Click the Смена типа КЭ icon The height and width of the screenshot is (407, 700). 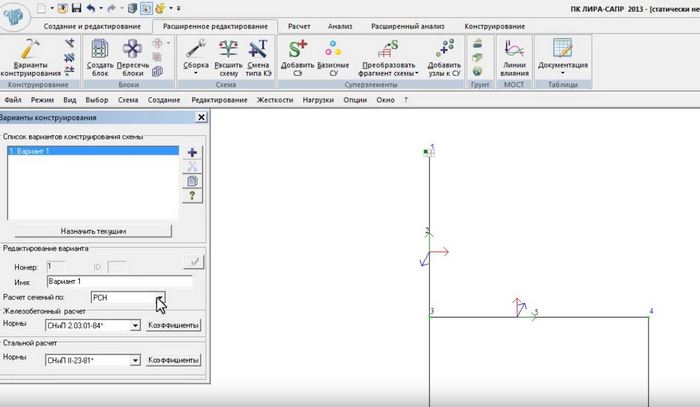point(258,48)
